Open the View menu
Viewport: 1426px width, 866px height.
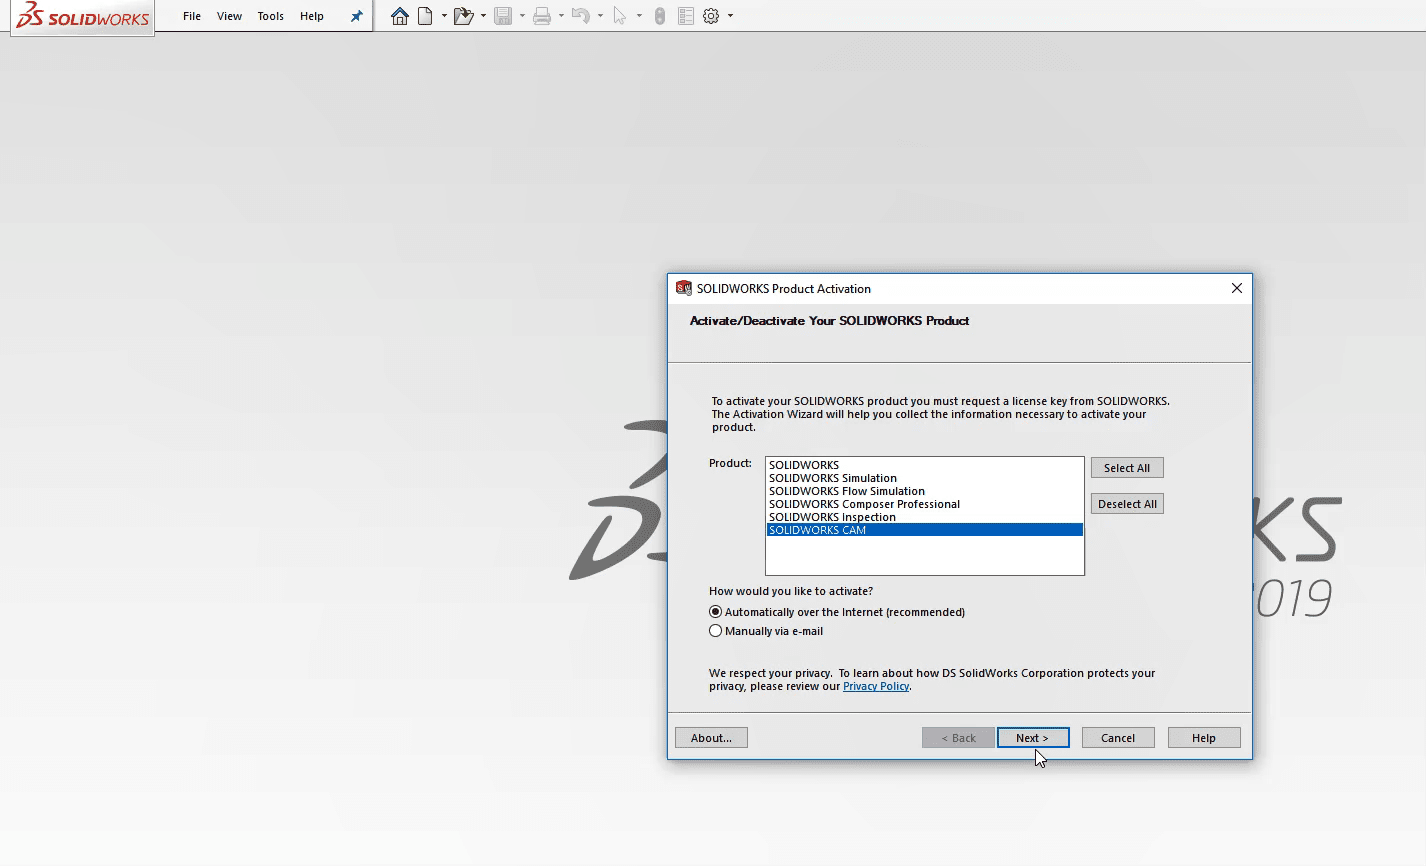[230, 16]
